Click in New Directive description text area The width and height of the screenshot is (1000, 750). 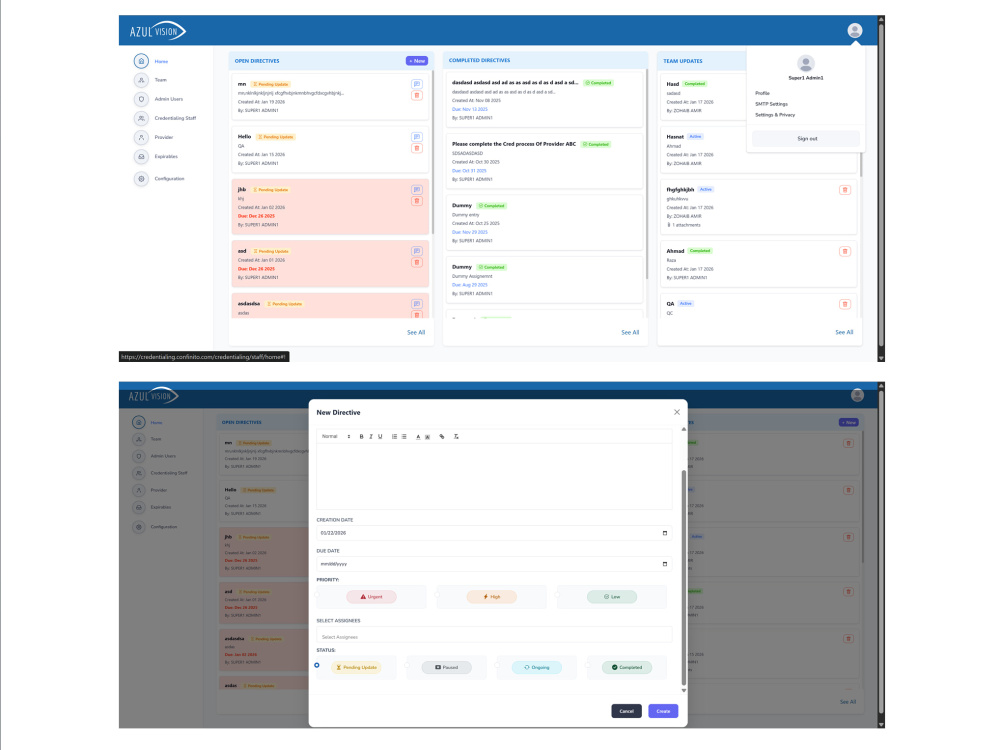(x=494, y=476)
